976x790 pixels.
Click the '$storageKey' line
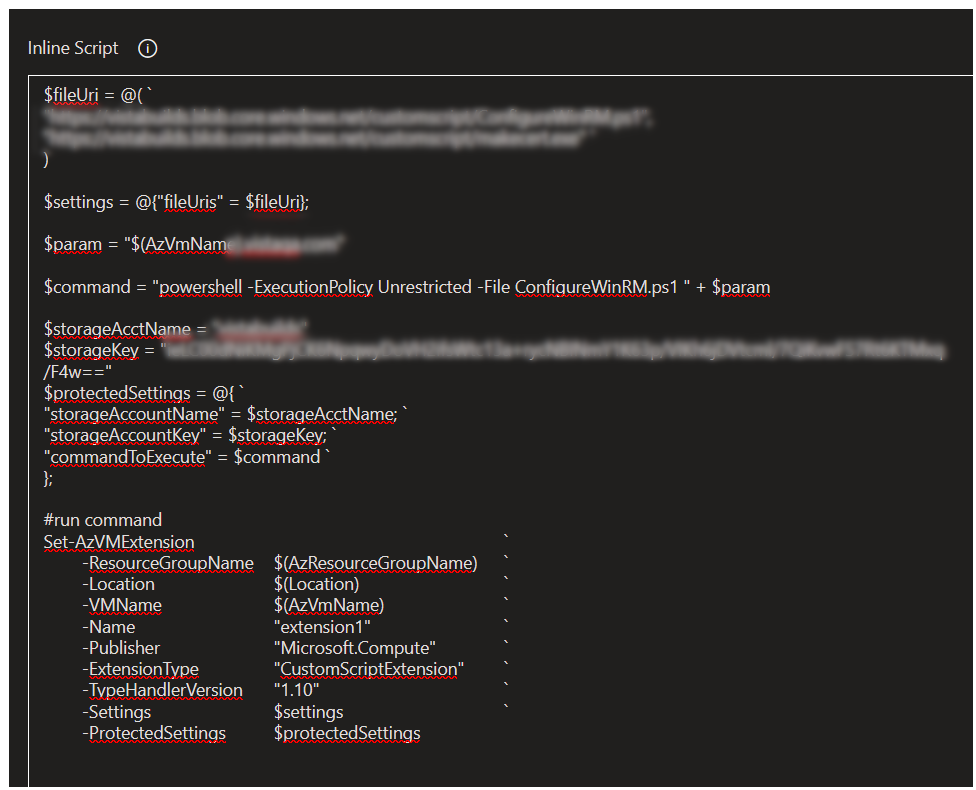(494, 350)
